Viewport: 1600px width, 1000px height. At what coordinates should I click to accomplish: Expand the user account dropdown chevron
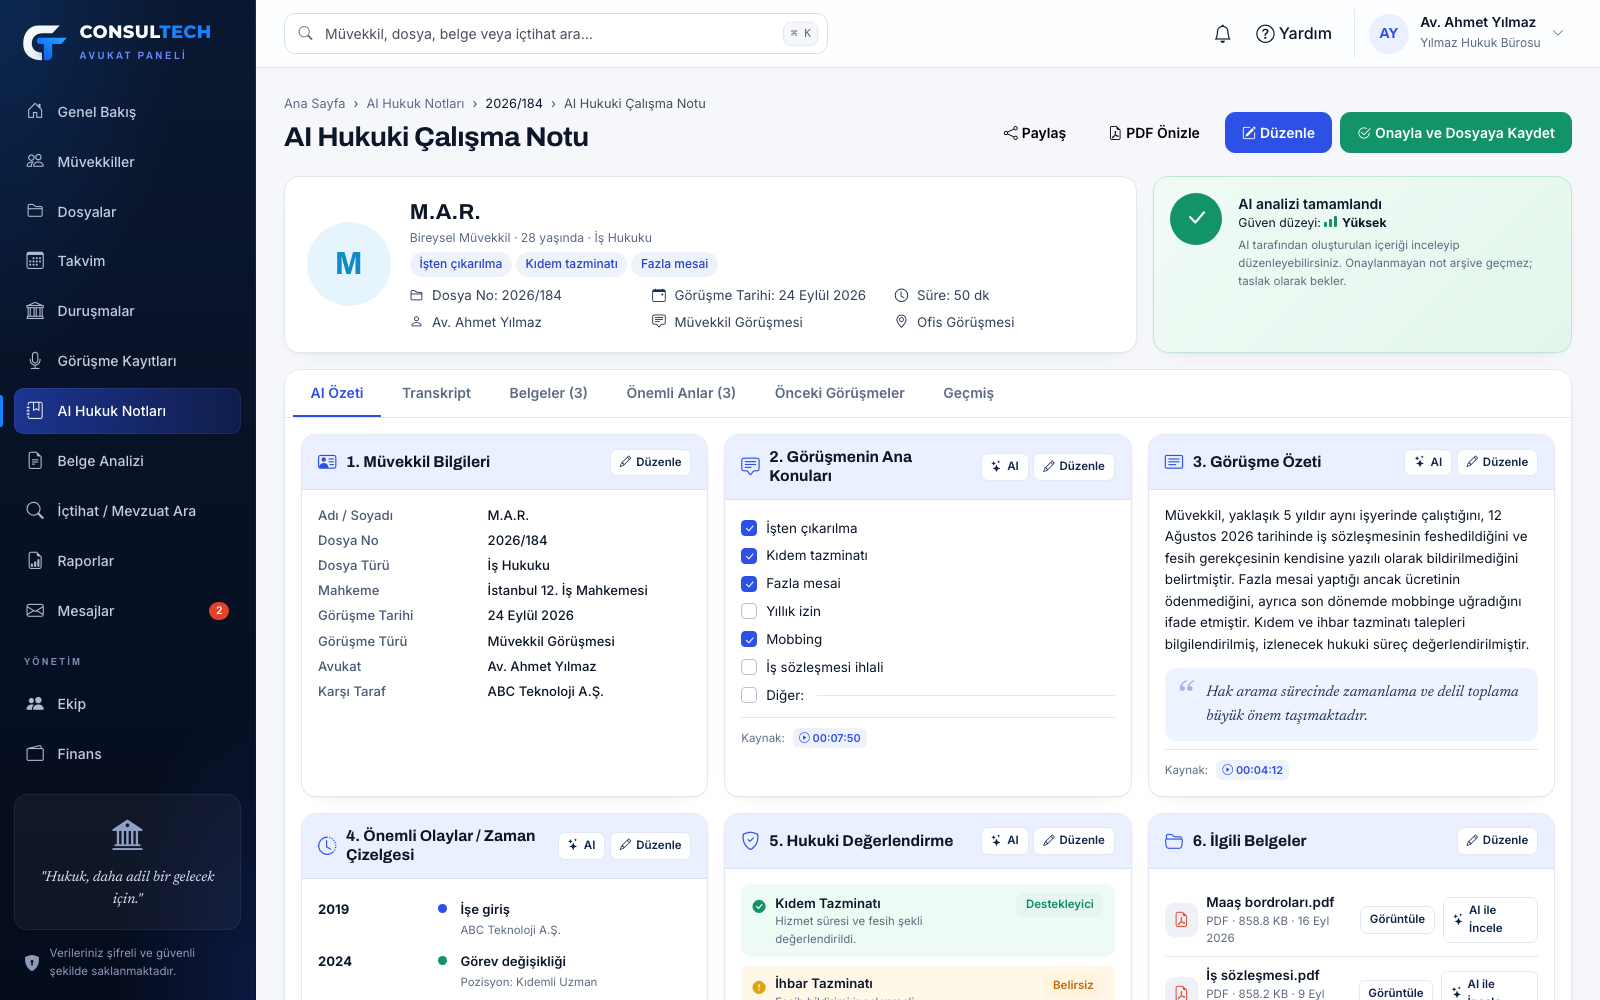(x=1557, y=33)
